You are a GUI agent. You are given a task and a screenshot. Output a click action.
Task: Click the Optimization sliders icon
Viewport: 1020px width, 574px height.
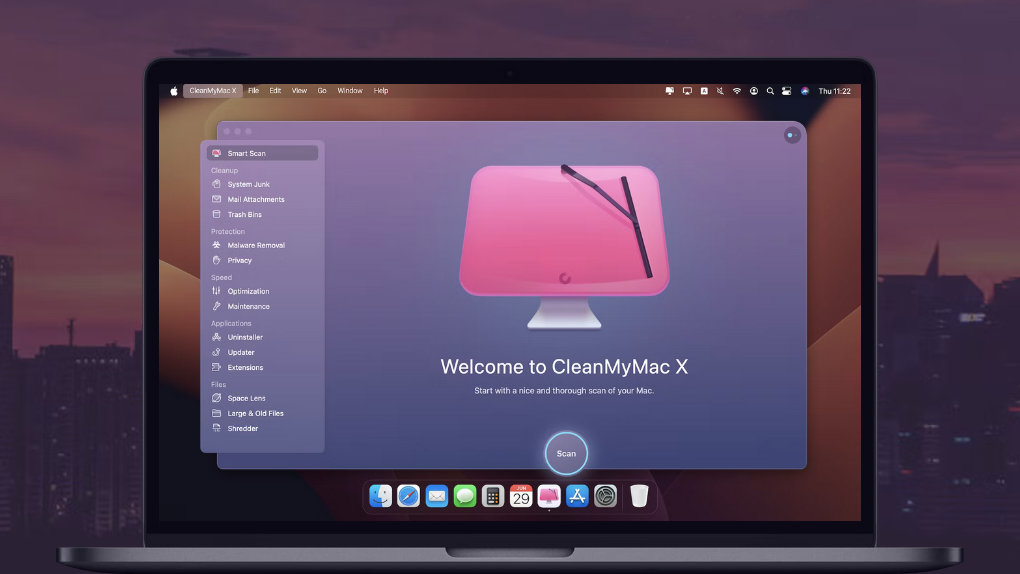coord(217,291)
